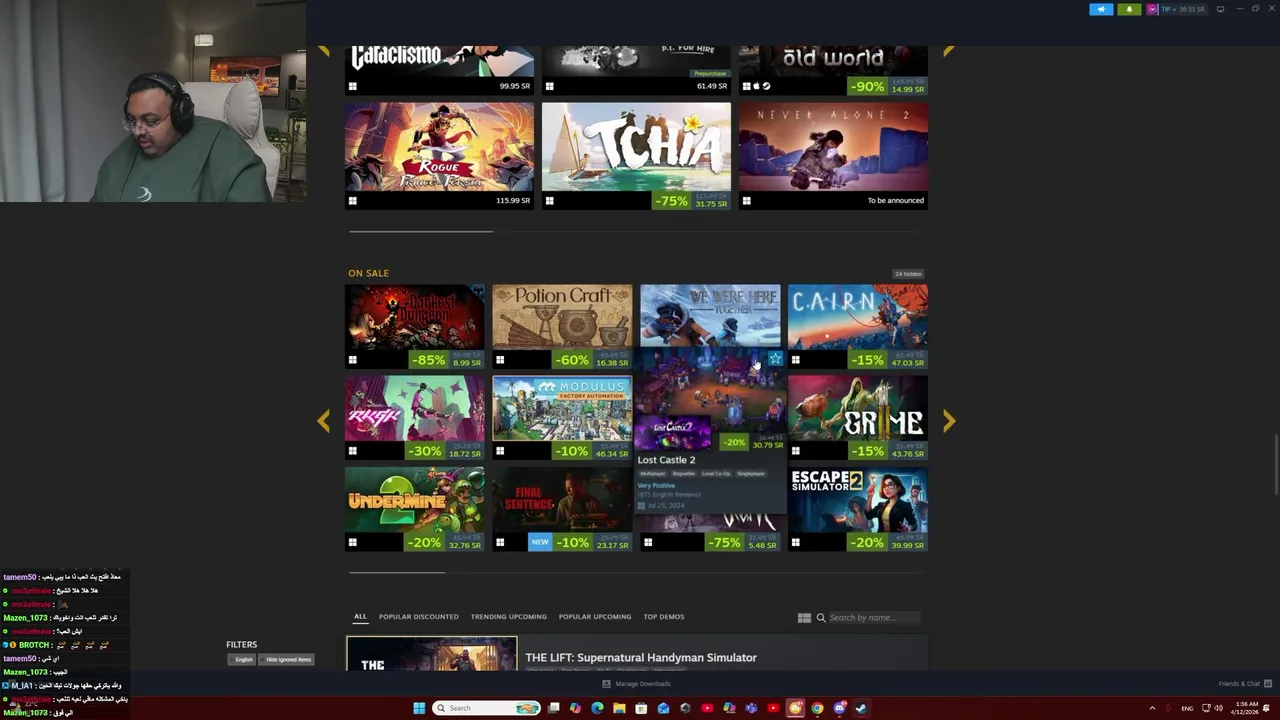Click the Lost Castle 2 title in hover popup
Screen dimensions: 1280x720
[x=666, y=460]
